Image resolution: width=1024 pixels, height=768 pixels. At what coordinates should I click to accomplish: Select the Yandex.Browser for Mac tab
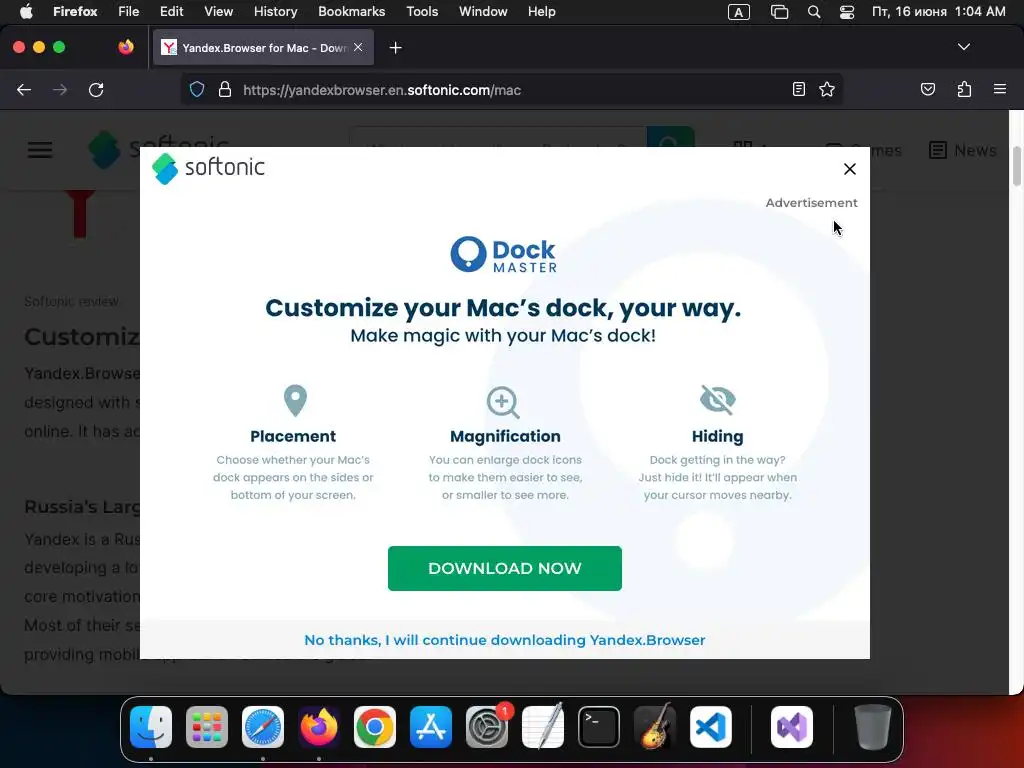[263, 48]
